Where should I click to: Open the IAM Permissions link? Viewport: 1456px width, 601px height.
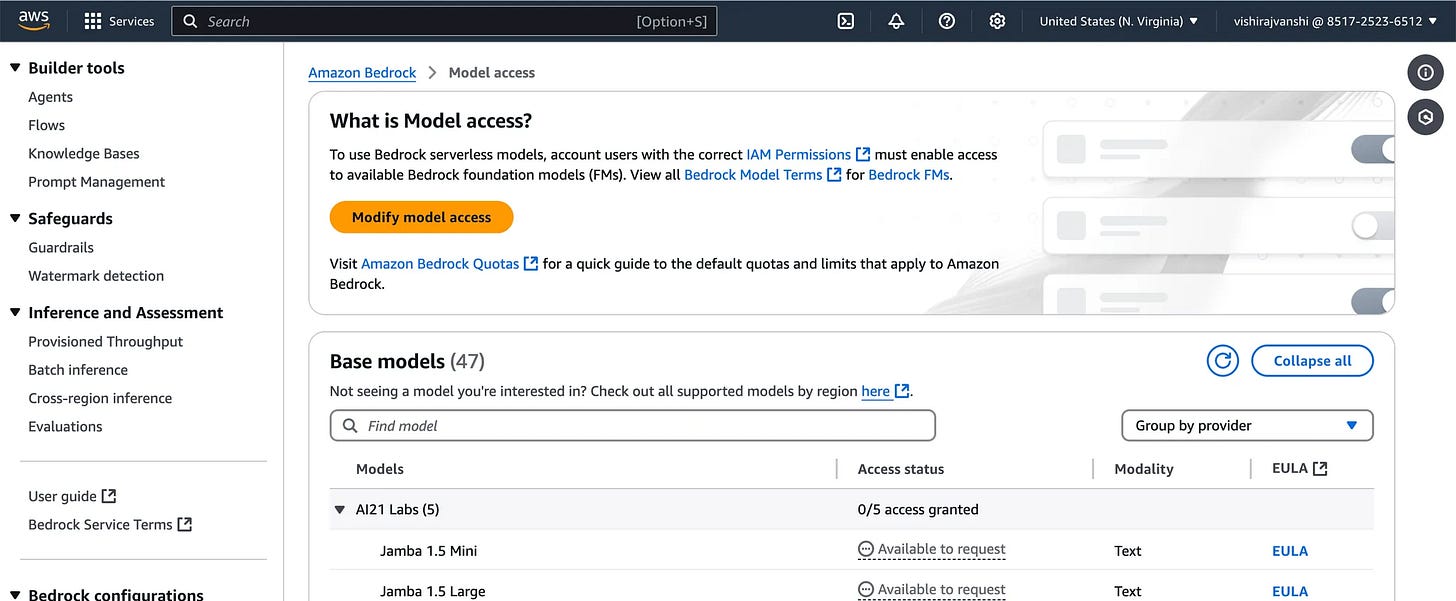[x=799, y=154]
